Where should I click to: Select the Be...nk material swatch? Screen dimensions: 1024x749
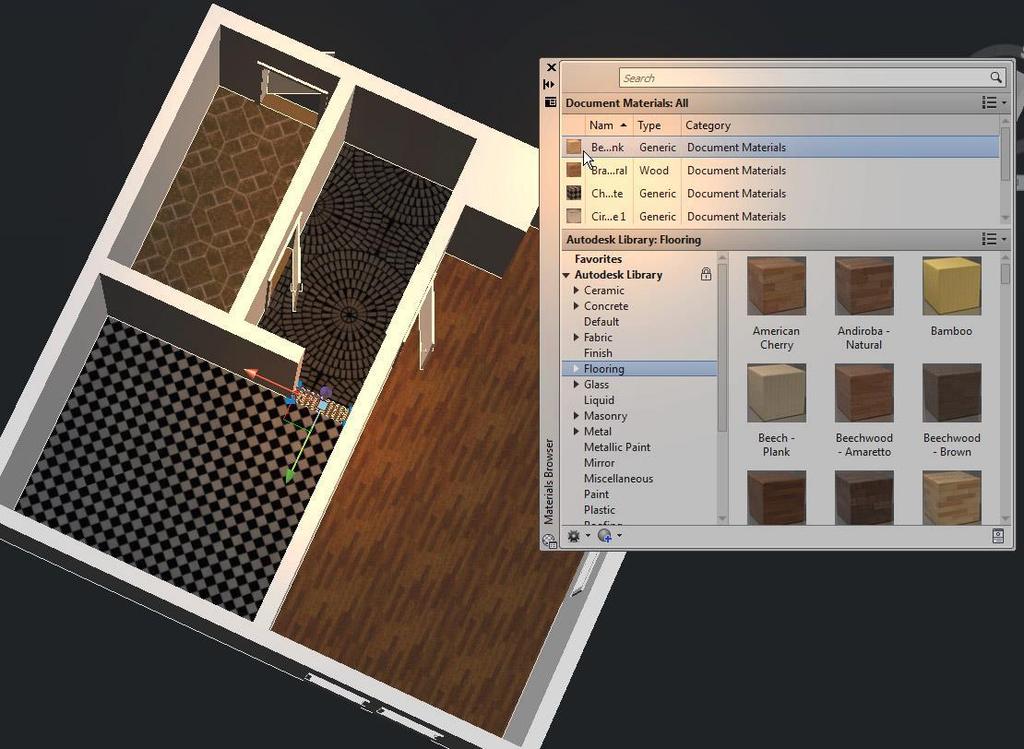tap(573, 147)
